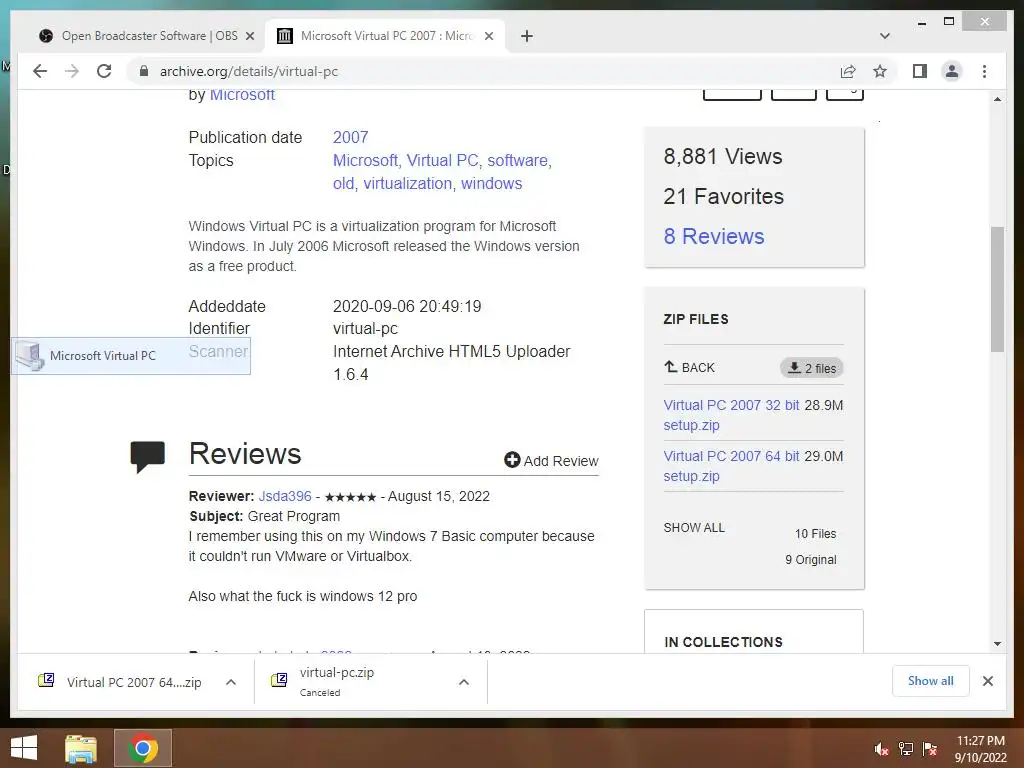
Task: Select the Microsoft Virtual PC 2007 tab
Action: 385,36
